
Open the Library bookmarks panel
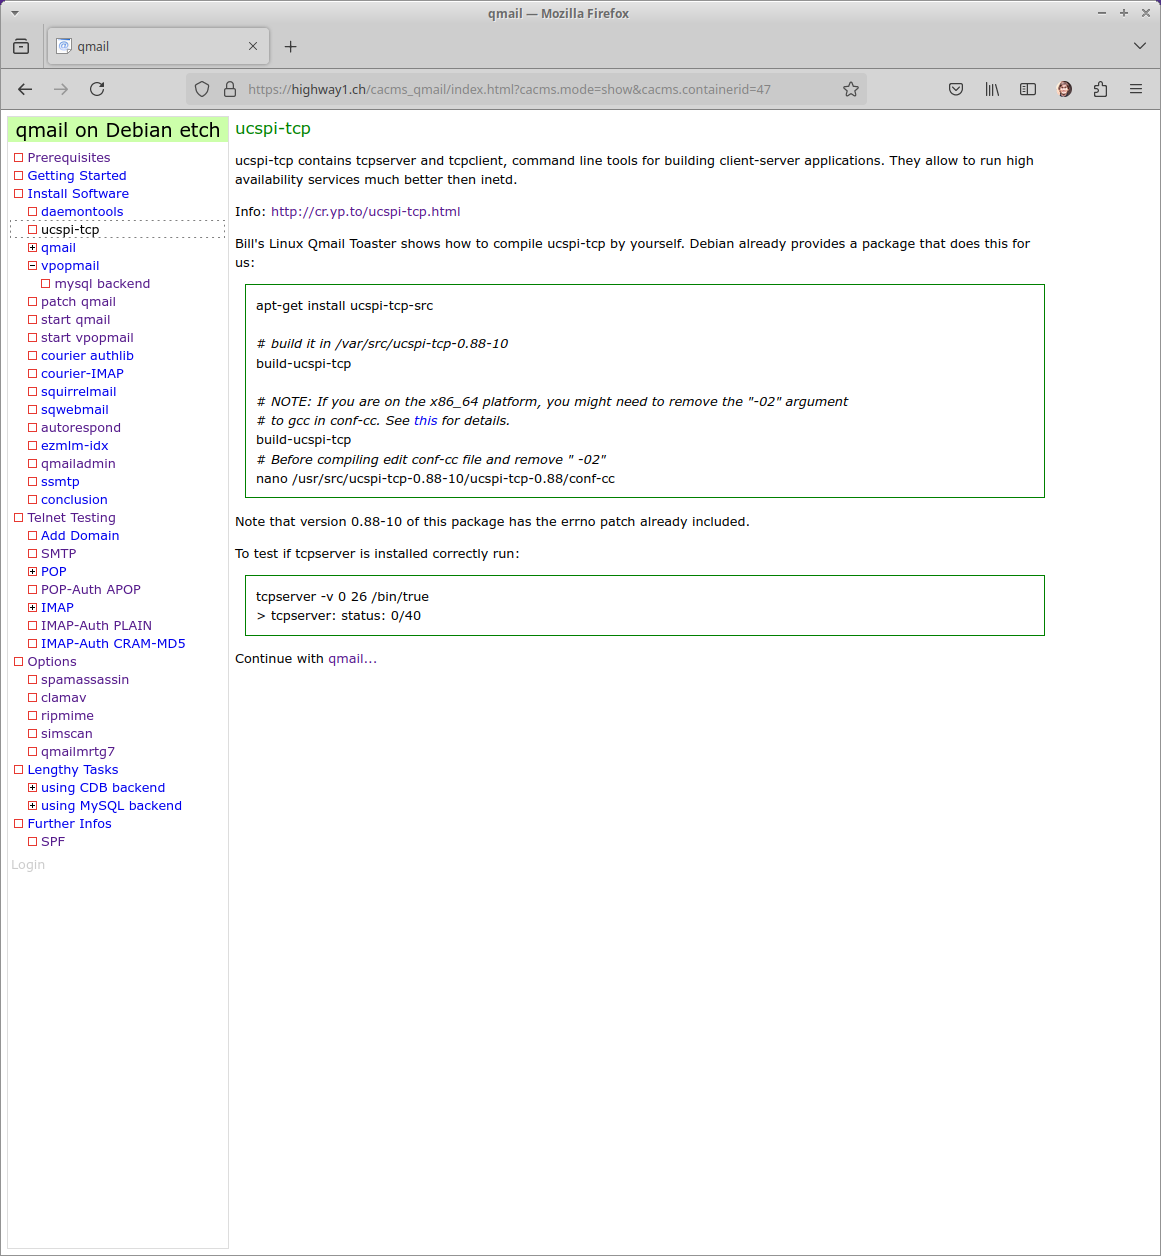992,89
